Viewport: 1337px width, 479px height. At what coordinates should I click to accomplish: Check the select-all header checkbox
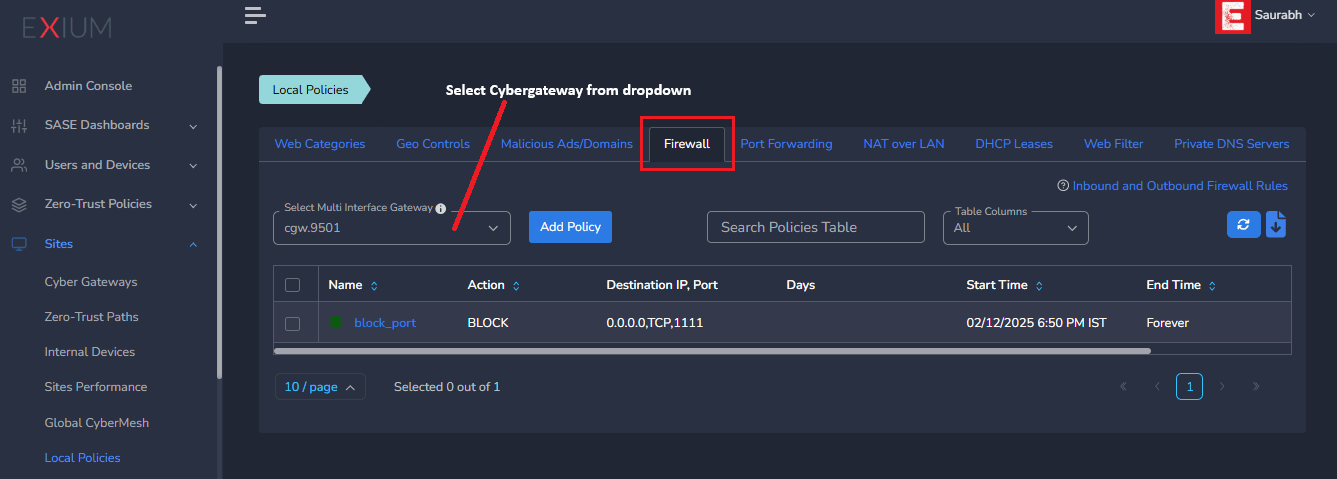click(292, 285)
